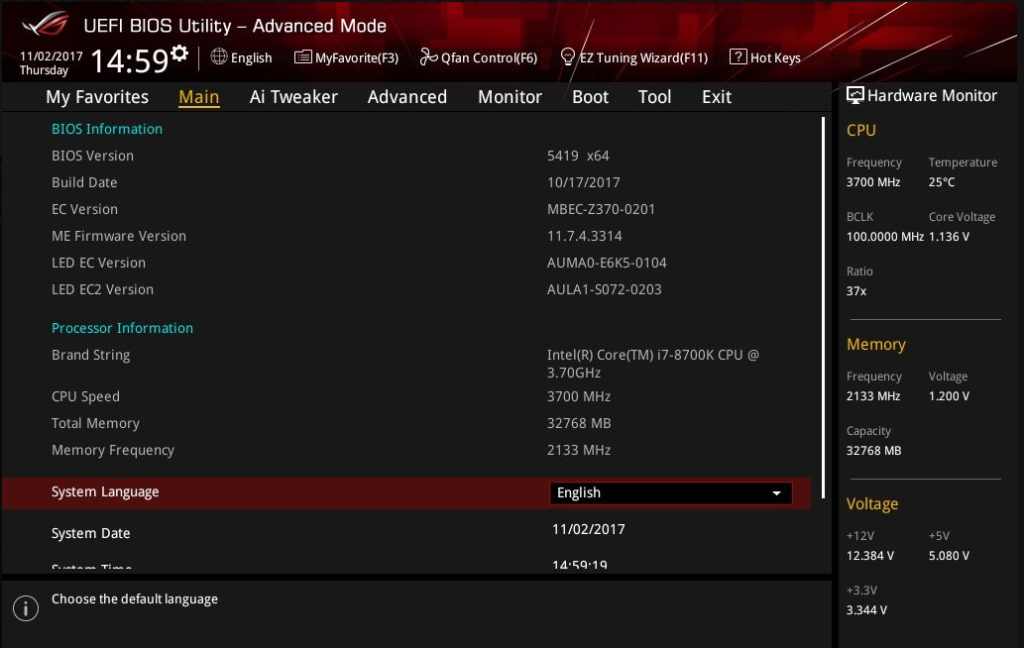Click memory voltage 1.200 V reading

tap(949, 396)
